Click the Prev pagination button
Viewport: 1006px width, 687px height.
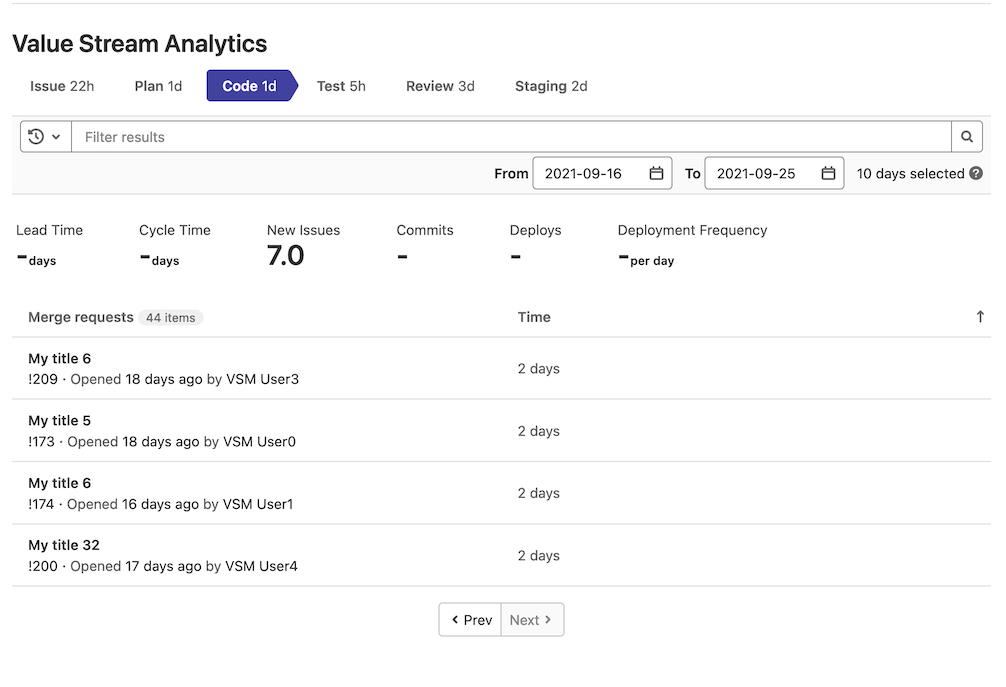[x=469, y=619]
